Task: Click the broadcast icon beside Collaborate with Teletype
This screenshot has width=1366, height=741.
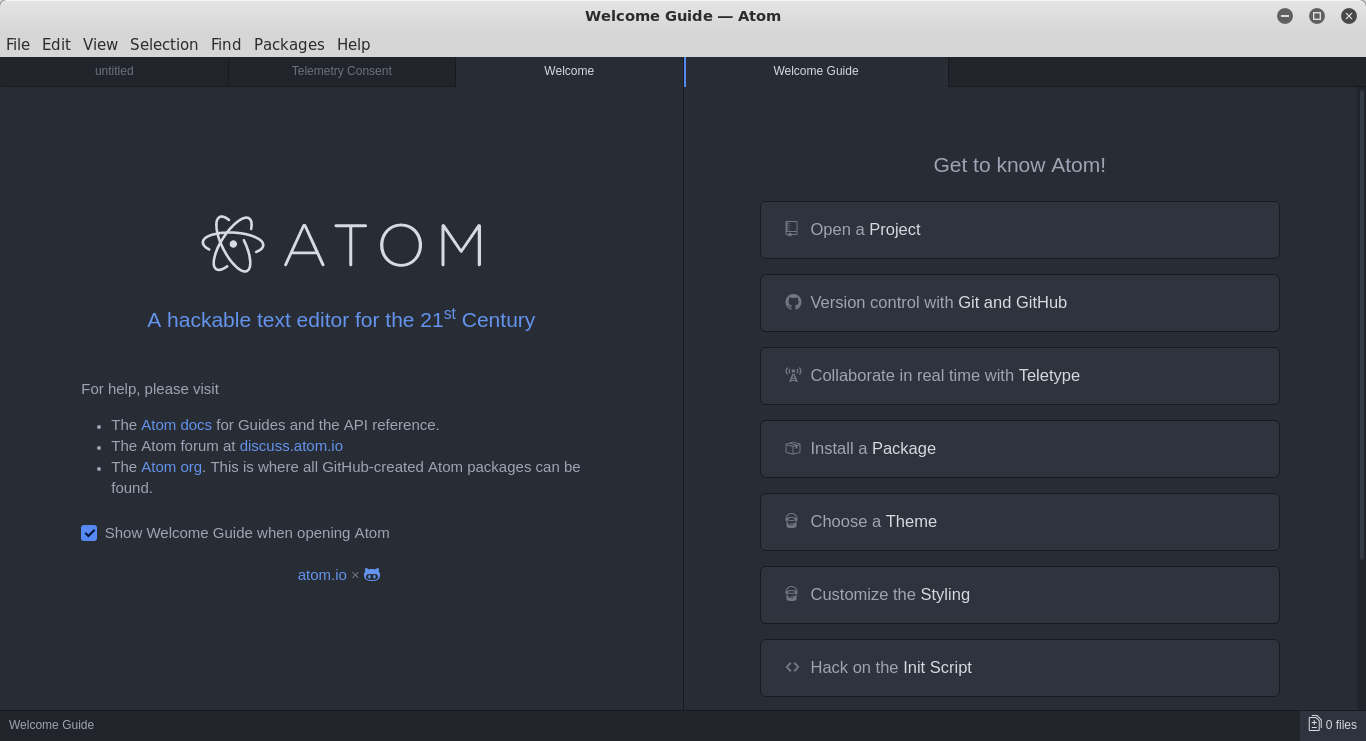Action: click(793, 375)
